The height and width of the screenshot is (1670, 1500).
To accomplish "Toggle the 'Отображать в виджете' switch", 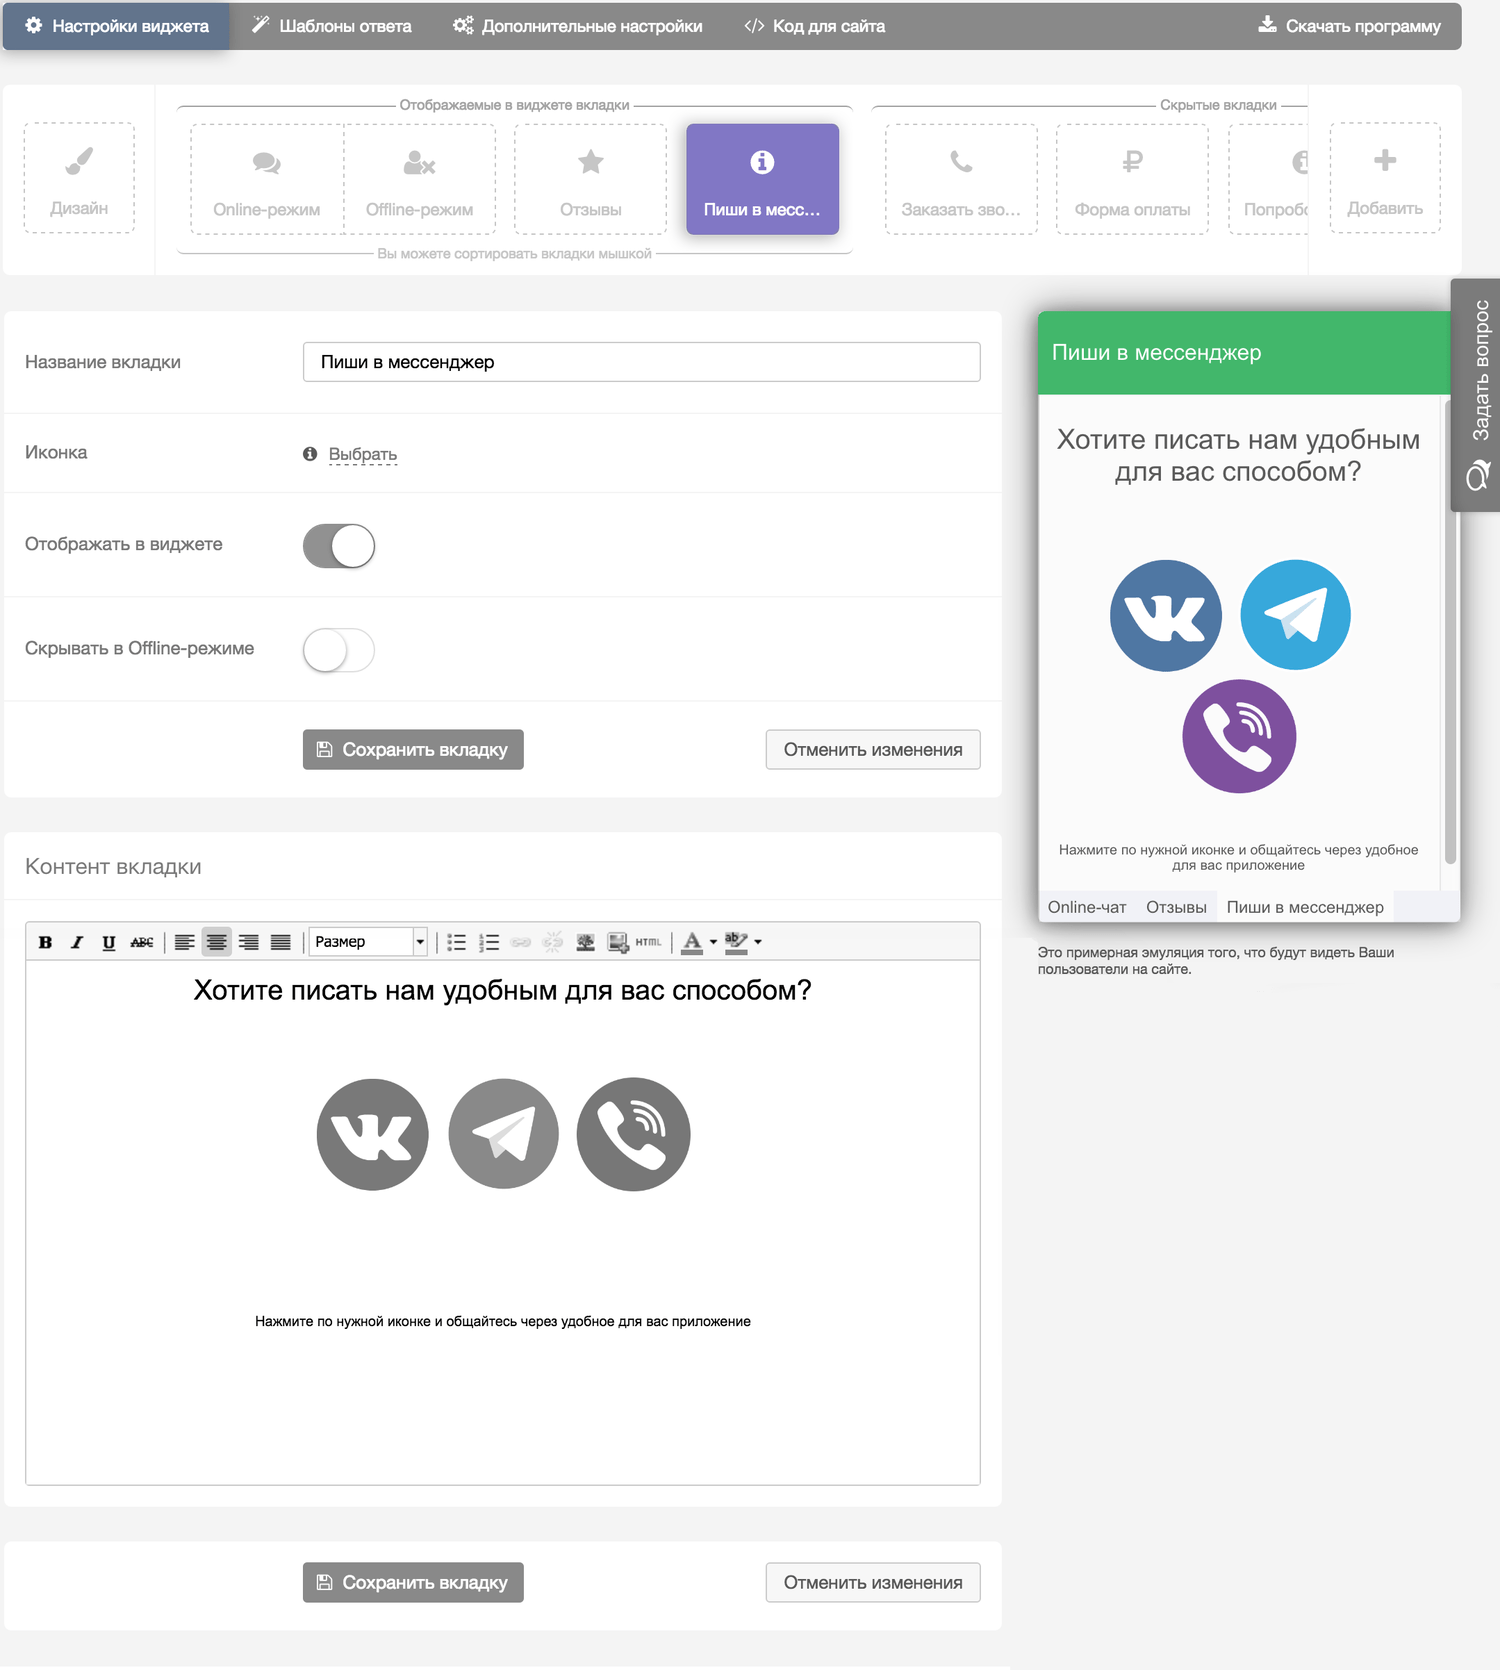I will 339,546.
